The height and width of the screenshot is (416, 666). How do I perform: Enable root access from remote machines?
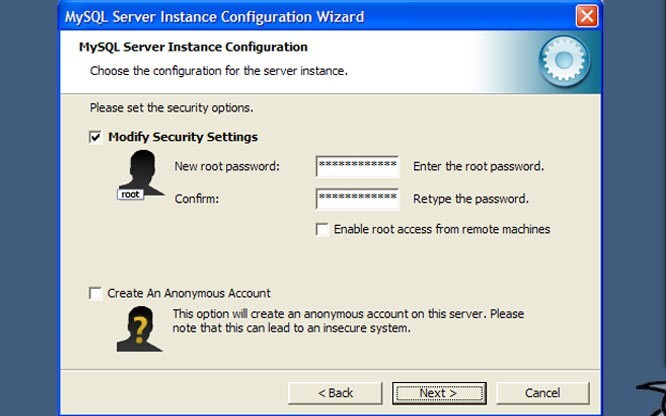tap(322, 229)
